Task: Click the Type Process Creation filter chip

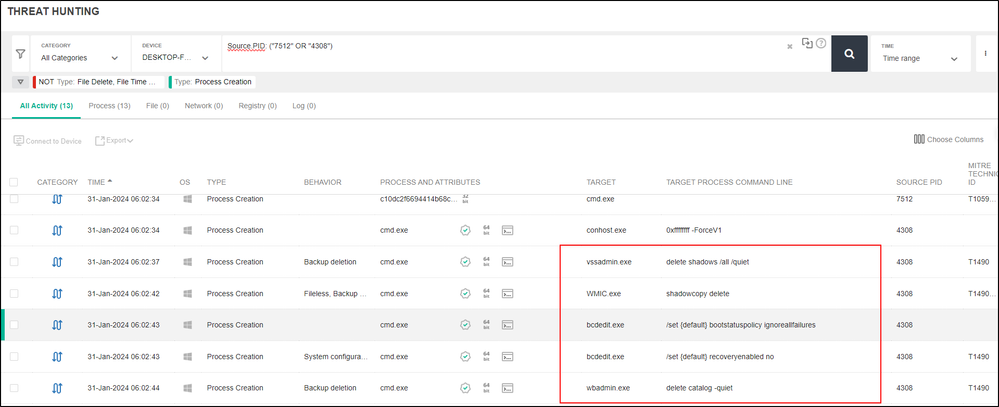Action: coord(213,82)
